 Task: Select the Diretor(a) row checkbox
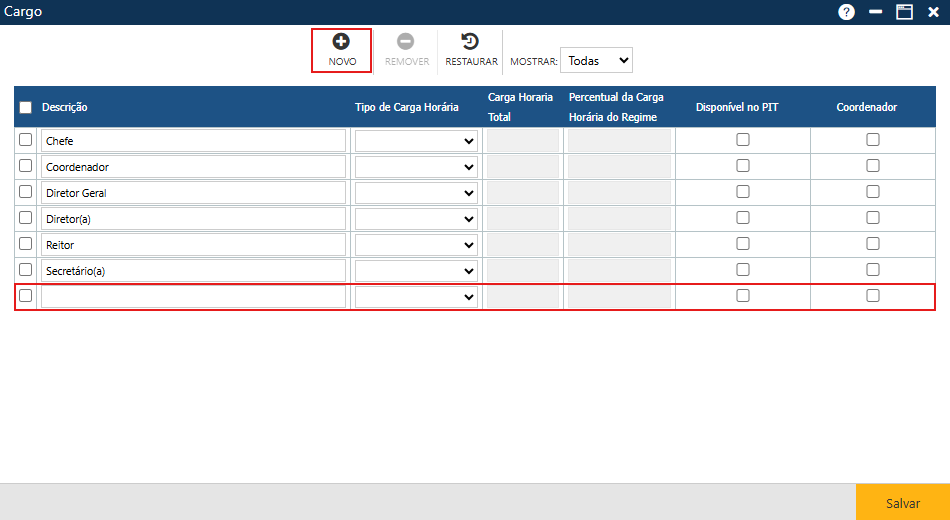25,218
